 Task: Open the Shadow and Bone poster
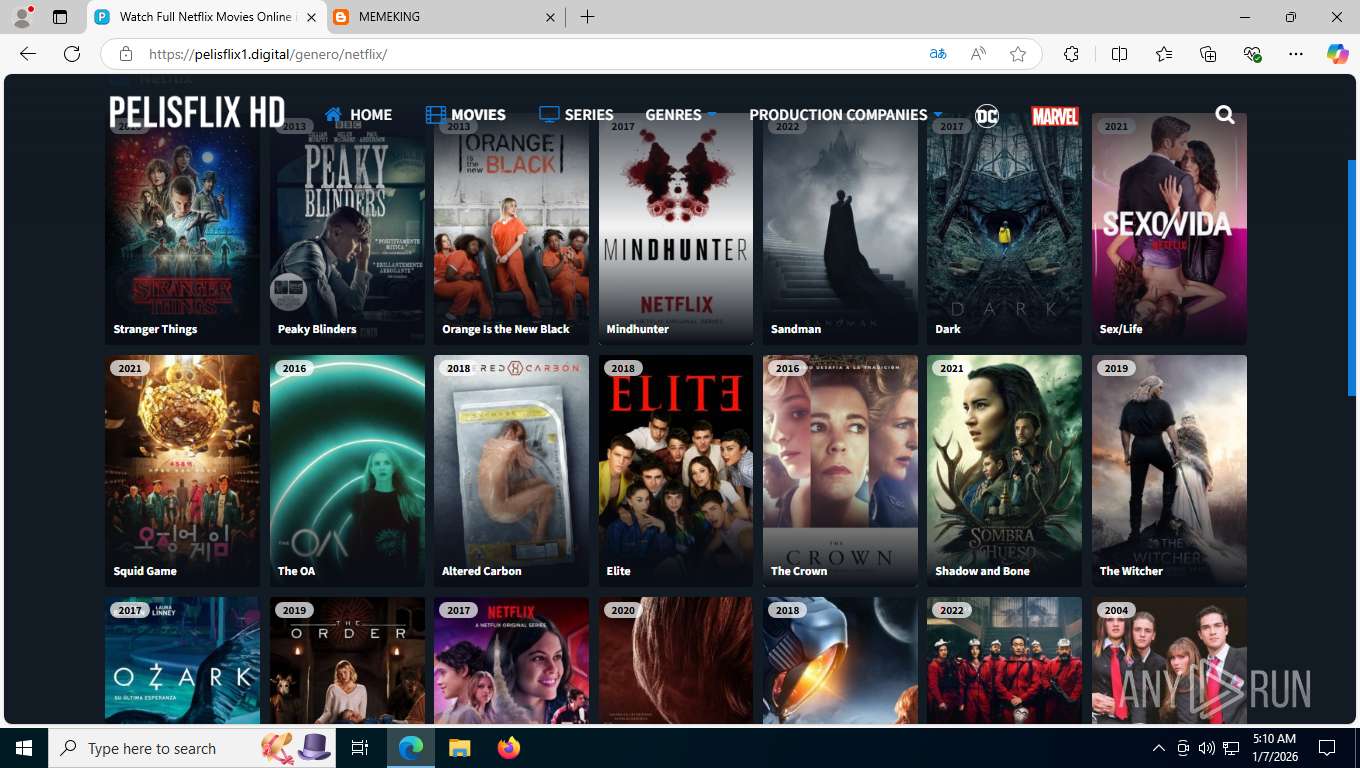point(1004,471)
